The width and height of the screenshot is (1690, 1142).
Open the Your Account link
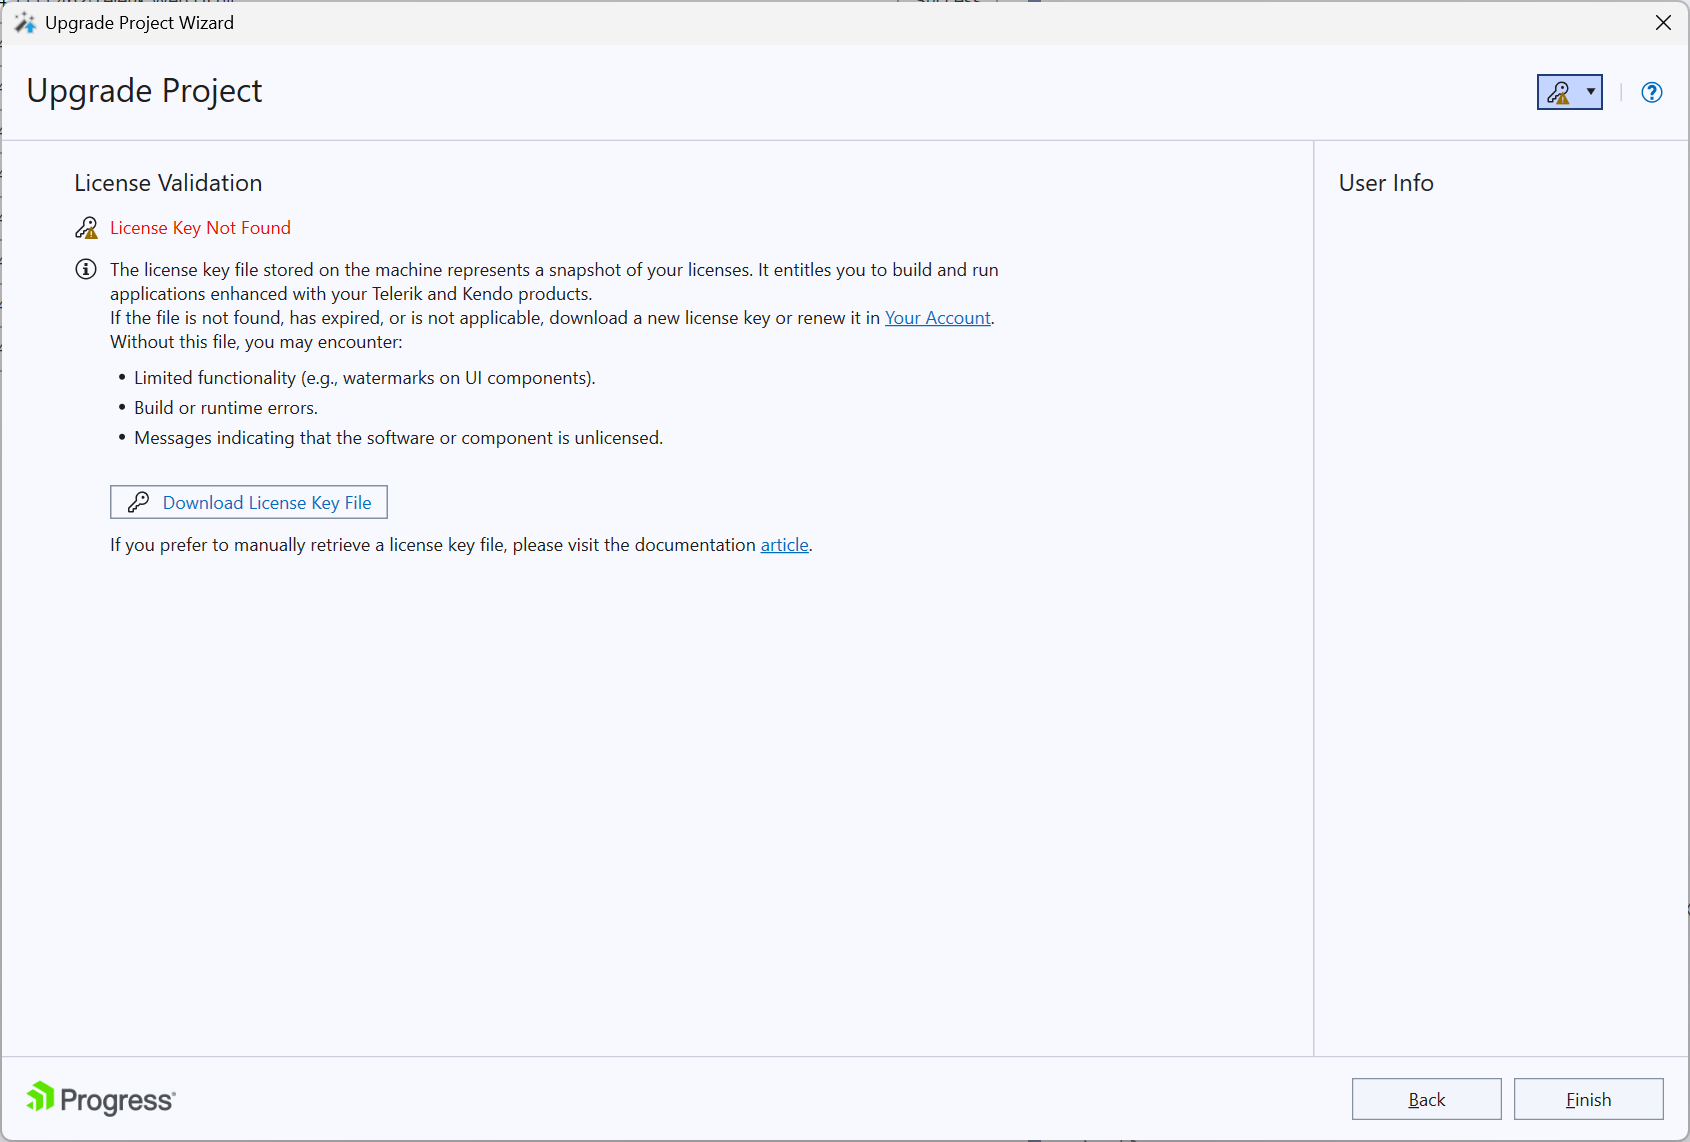coord(937,317)
